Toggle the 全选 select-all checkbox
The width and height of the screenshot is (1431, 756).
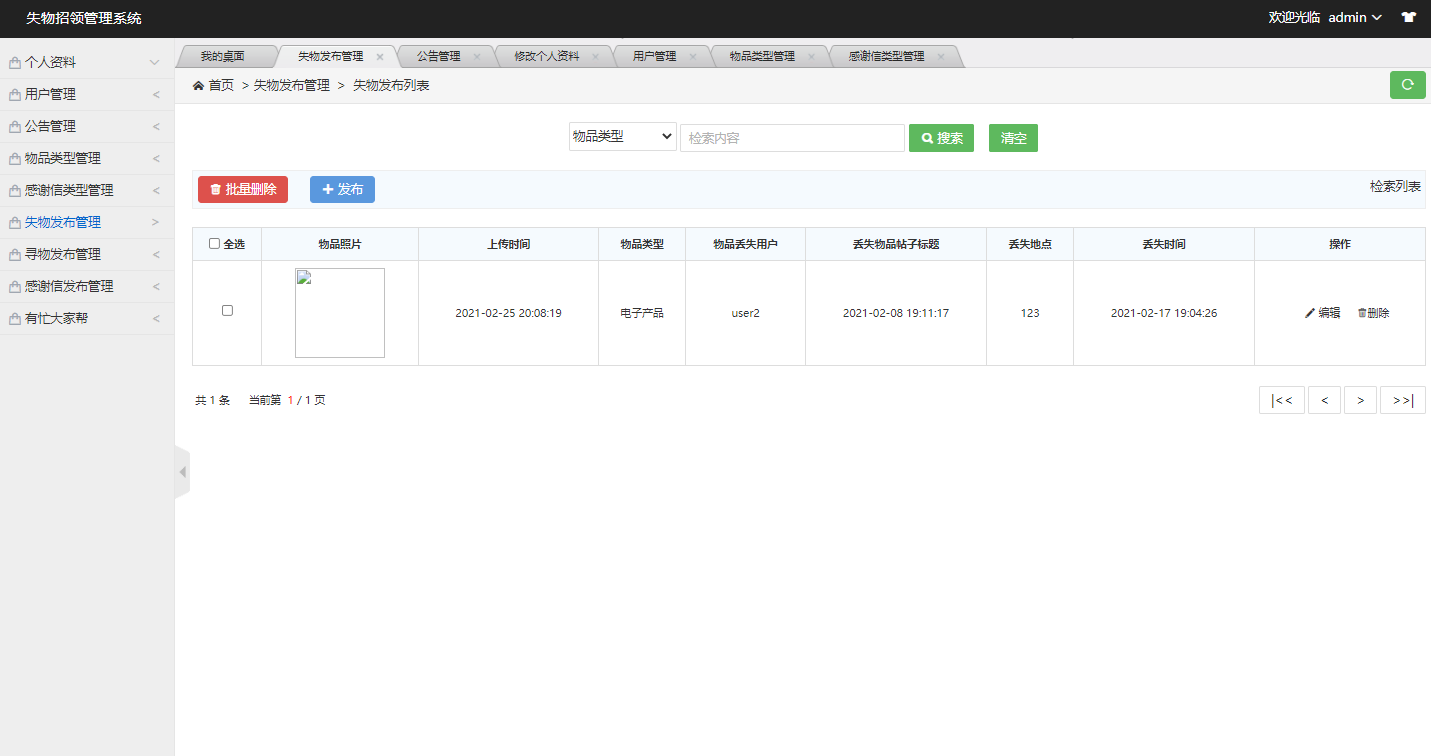click(214, 244)
